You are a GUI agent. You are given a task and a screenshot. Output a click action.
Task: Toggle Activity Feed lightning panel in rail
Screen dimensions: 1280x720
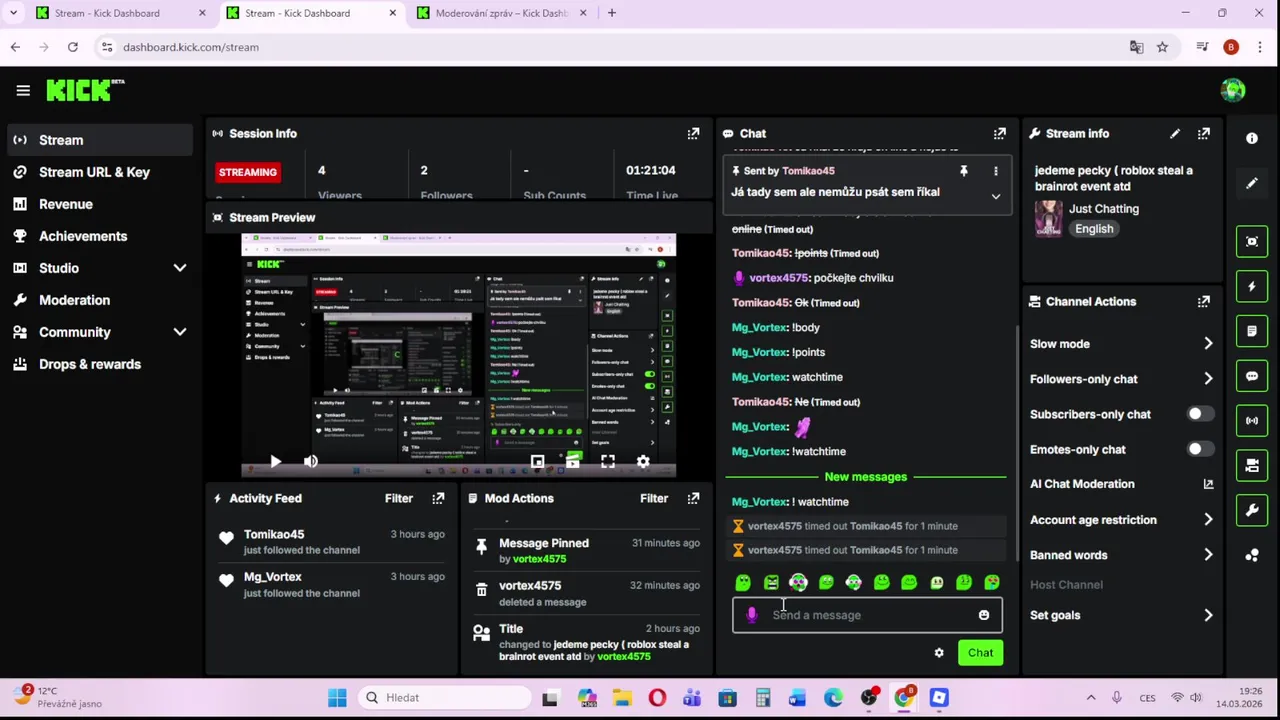click(1252, 286)
